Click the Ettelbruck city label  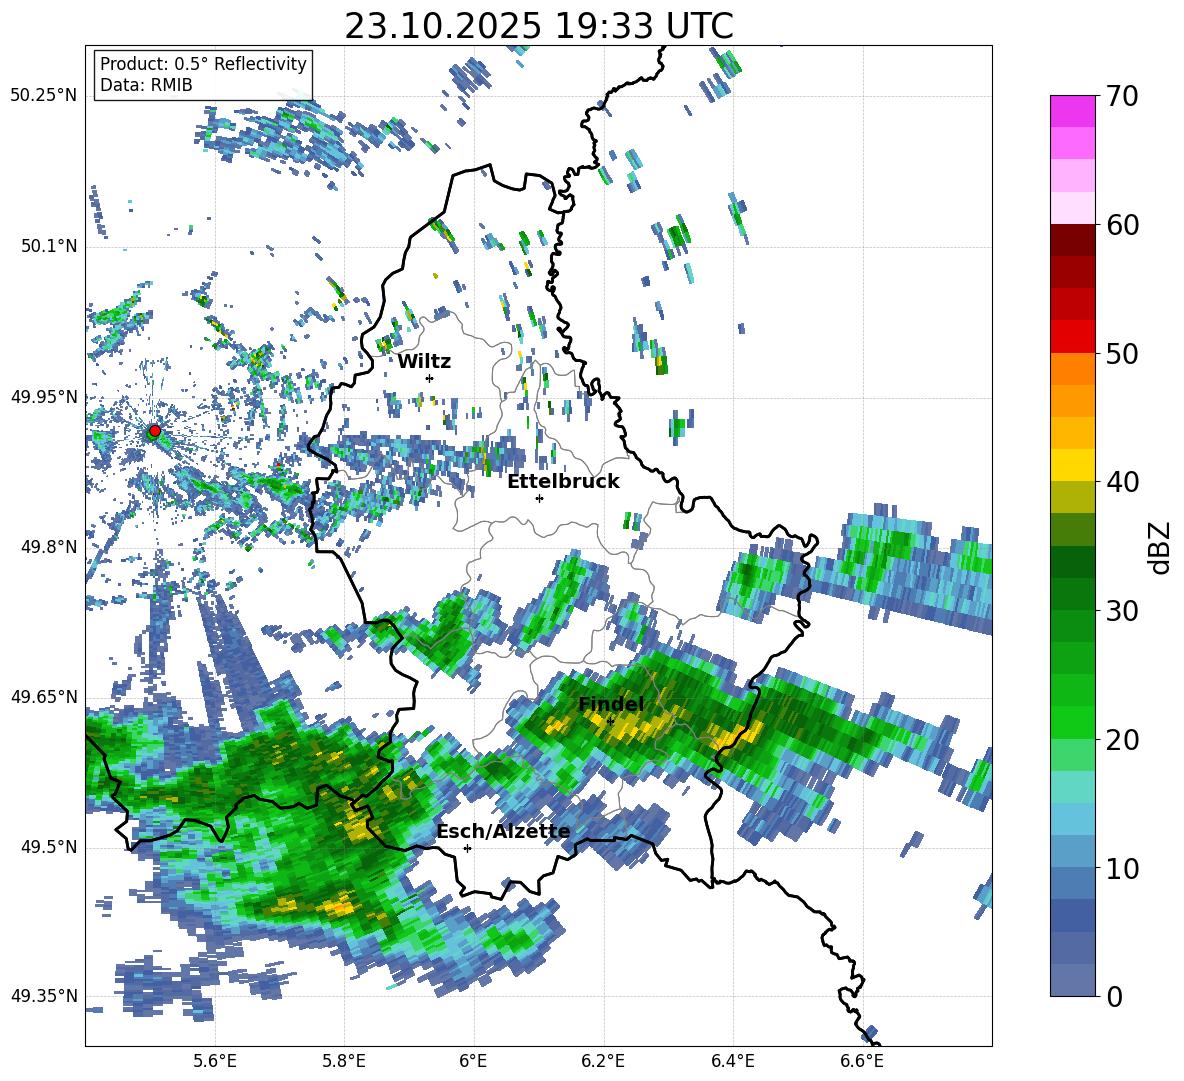click(563, 482)
